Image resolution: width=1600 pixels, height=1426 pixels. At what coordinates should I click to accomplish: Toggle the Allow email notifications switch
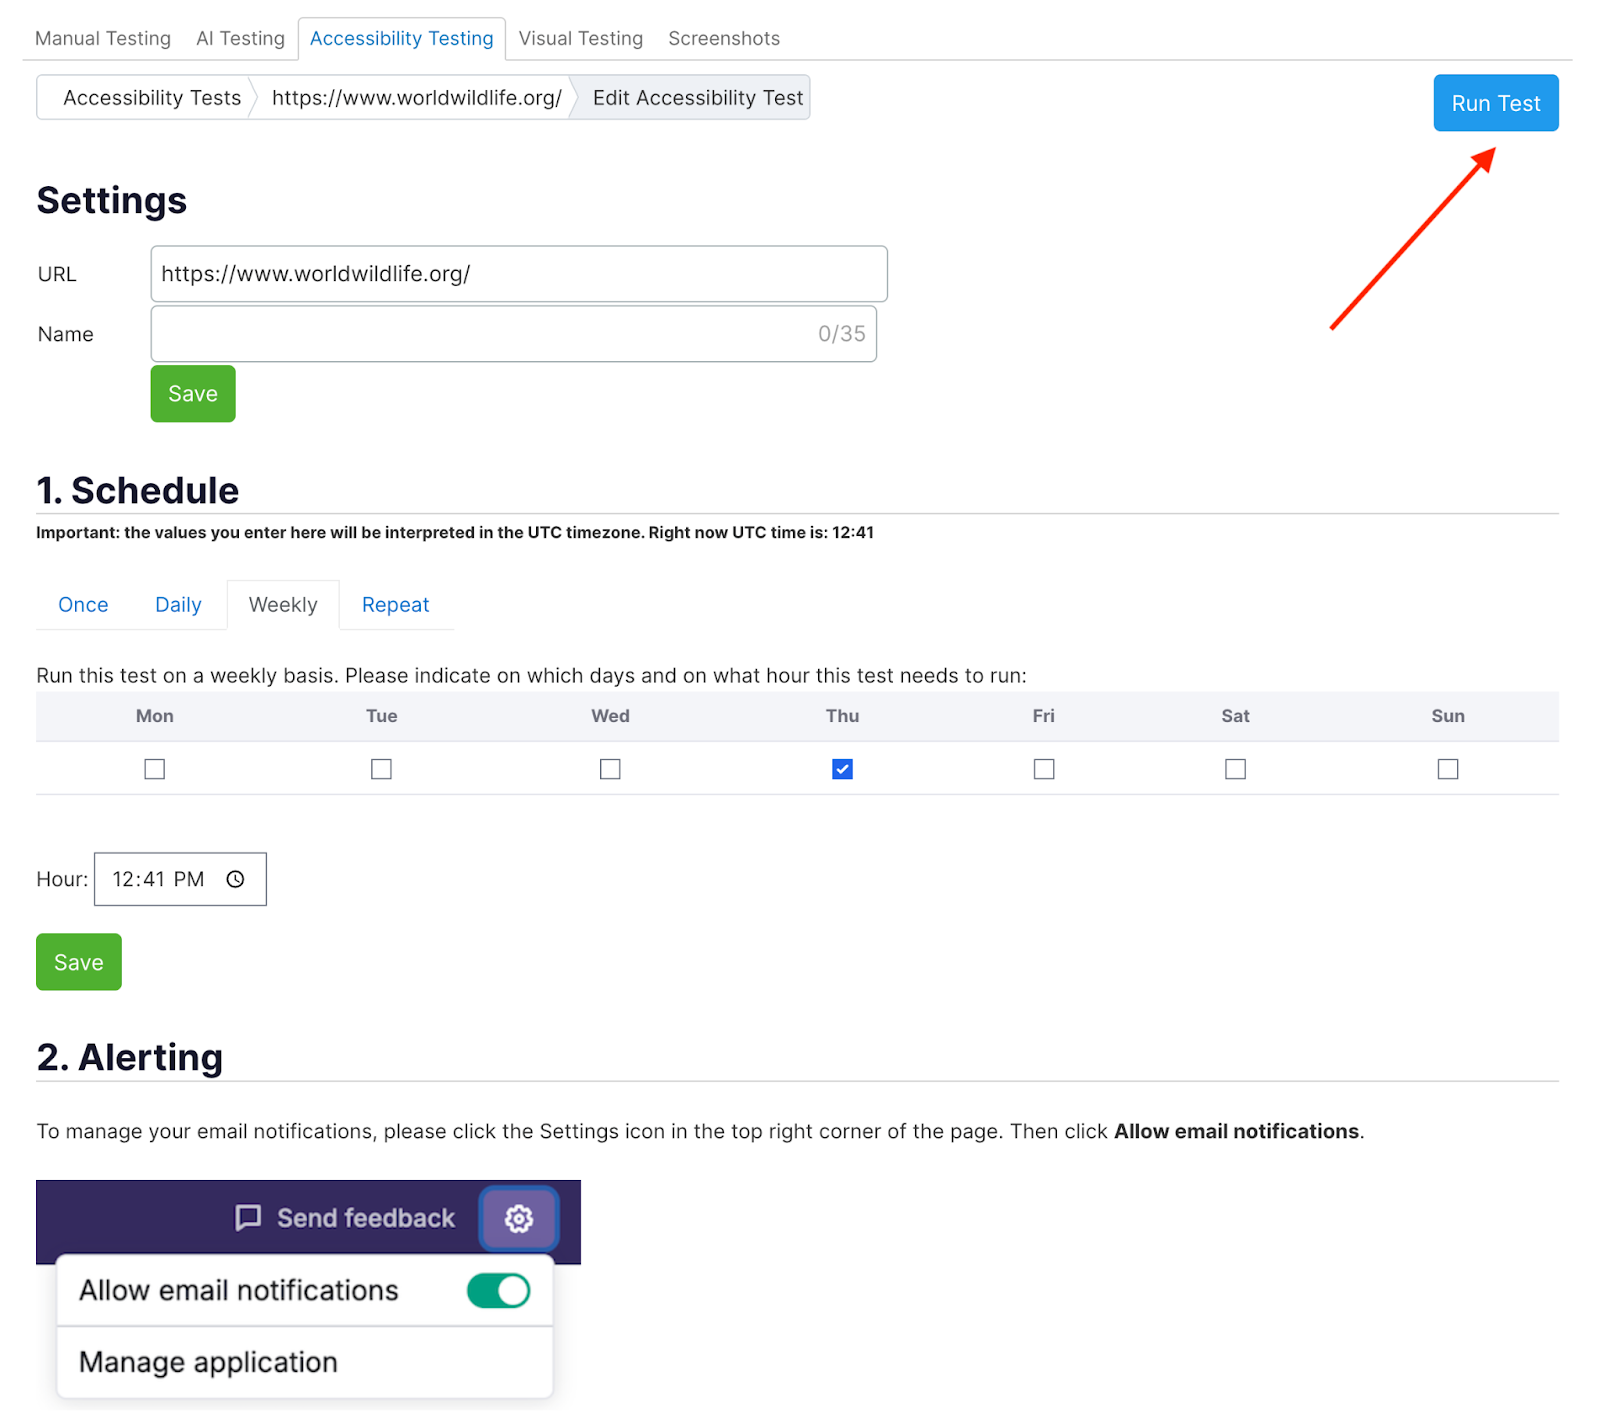click(x=498, y=1290)
